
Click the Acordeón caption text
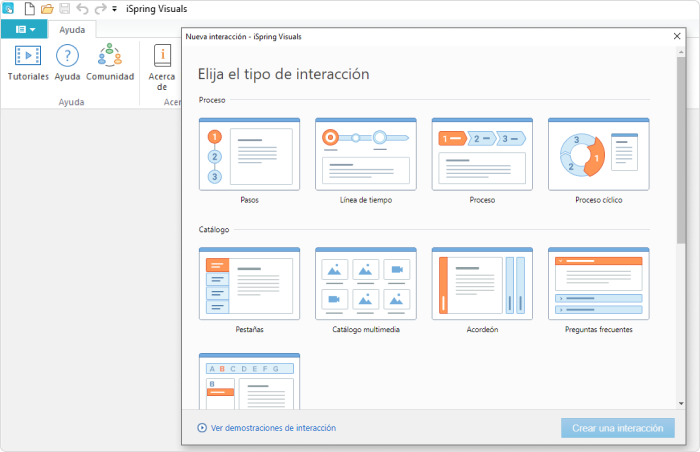[482, 330]
